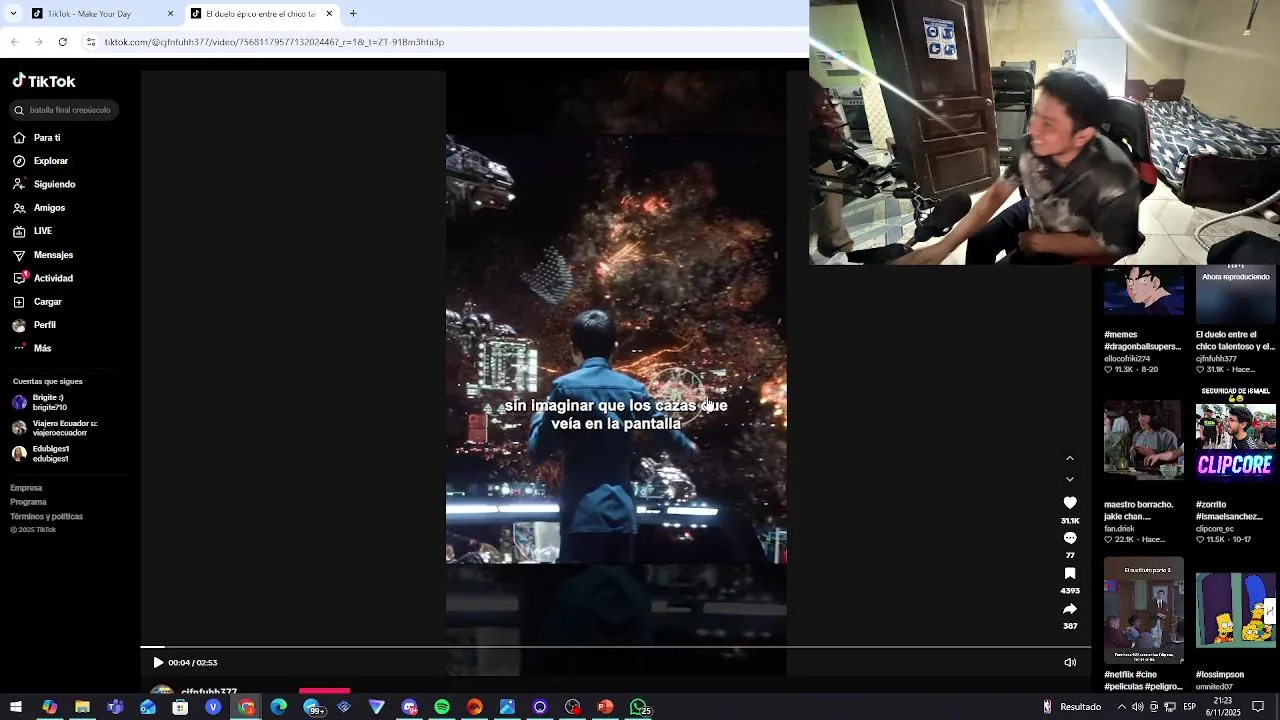Viewport: 1280px width, 720px height.
Task: Click the search field reading batalla final crepúsculo
Action: coord(64,110)
